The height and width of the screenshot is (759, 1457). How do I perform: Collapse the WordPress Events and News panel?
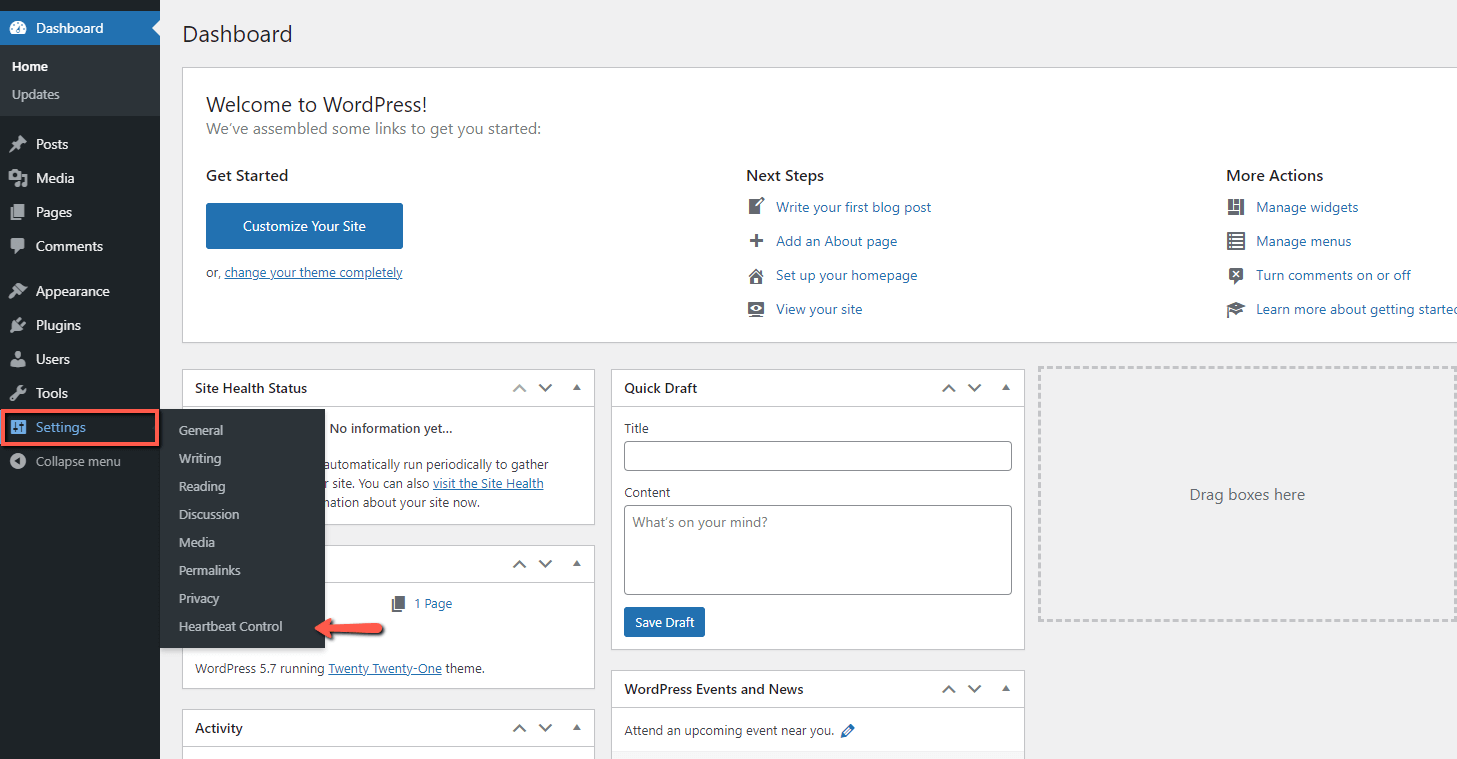[x=1007, y=688]
